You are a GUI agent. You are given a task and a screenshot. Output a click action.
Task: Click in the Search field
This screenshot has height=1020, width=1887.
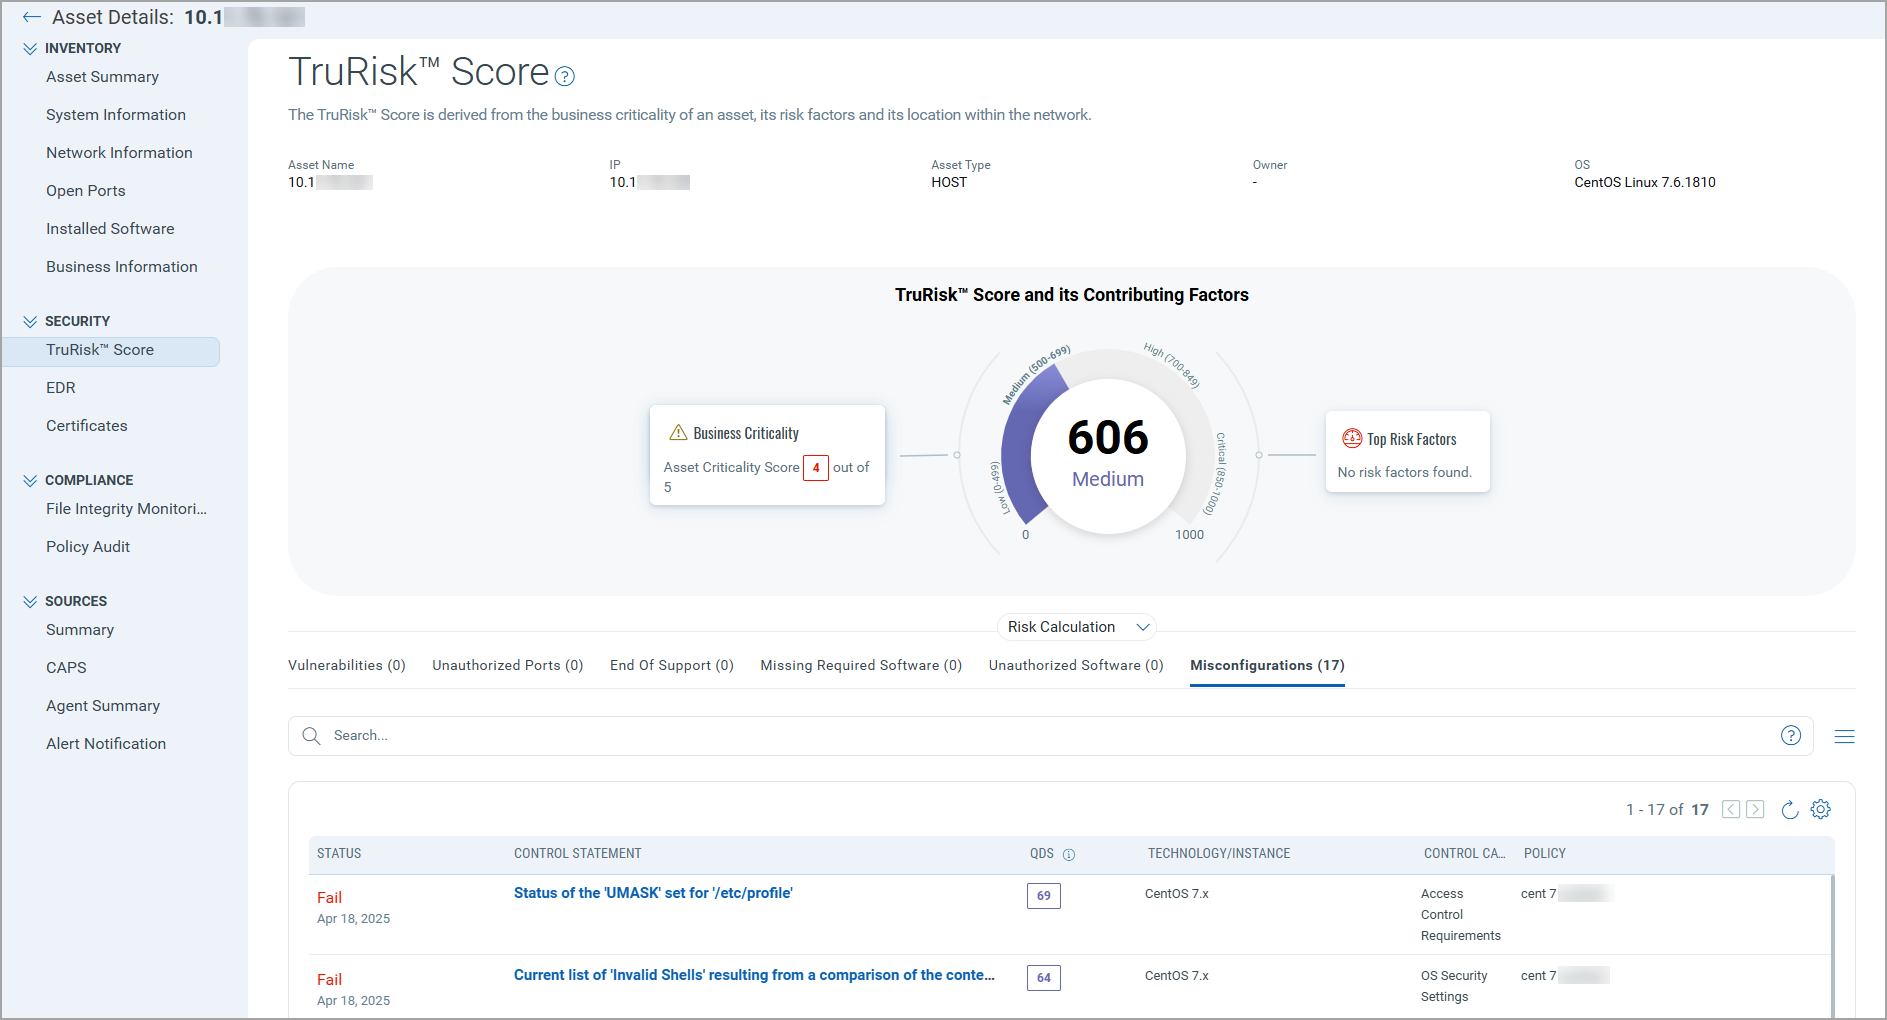(1050, 736)
